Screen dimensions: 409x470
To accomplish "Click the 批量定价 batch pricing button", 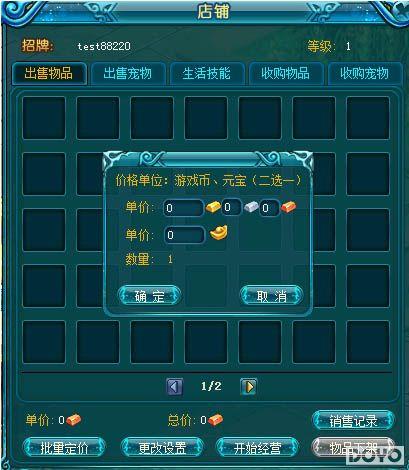I will (x=64, y=448).
